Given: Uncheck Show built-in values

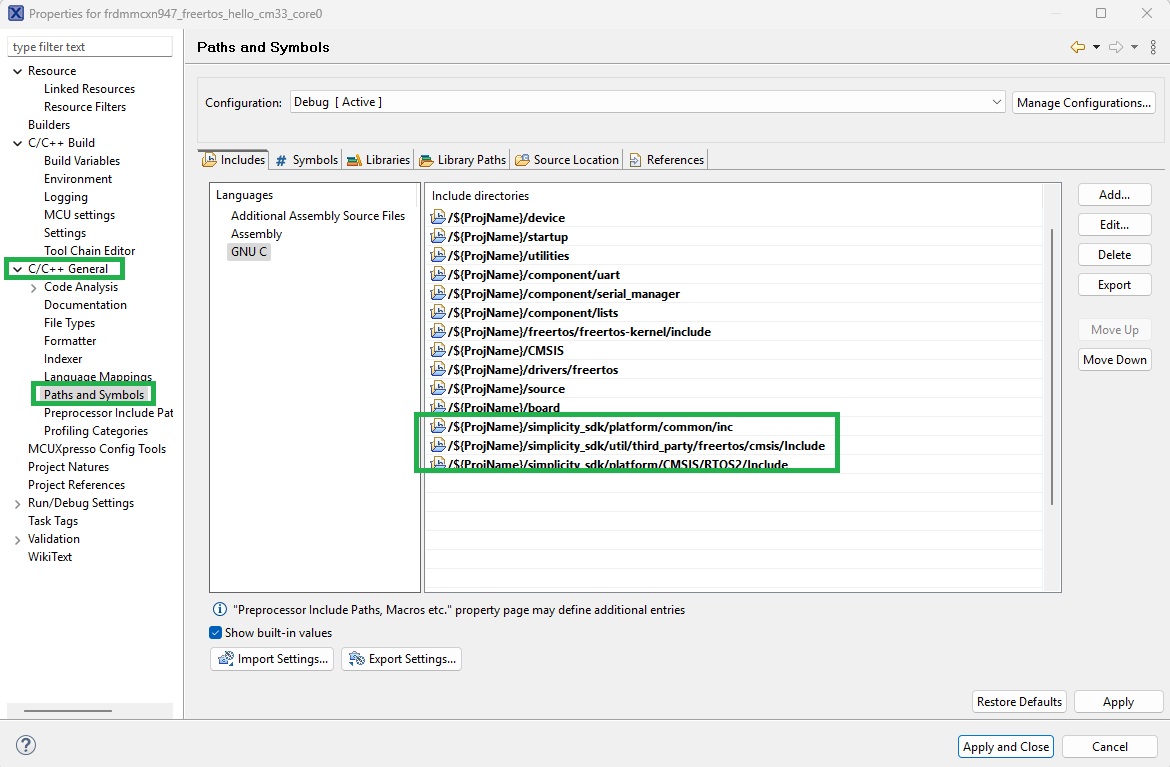Looking at the screenshot, I should [x=214, y=631].
